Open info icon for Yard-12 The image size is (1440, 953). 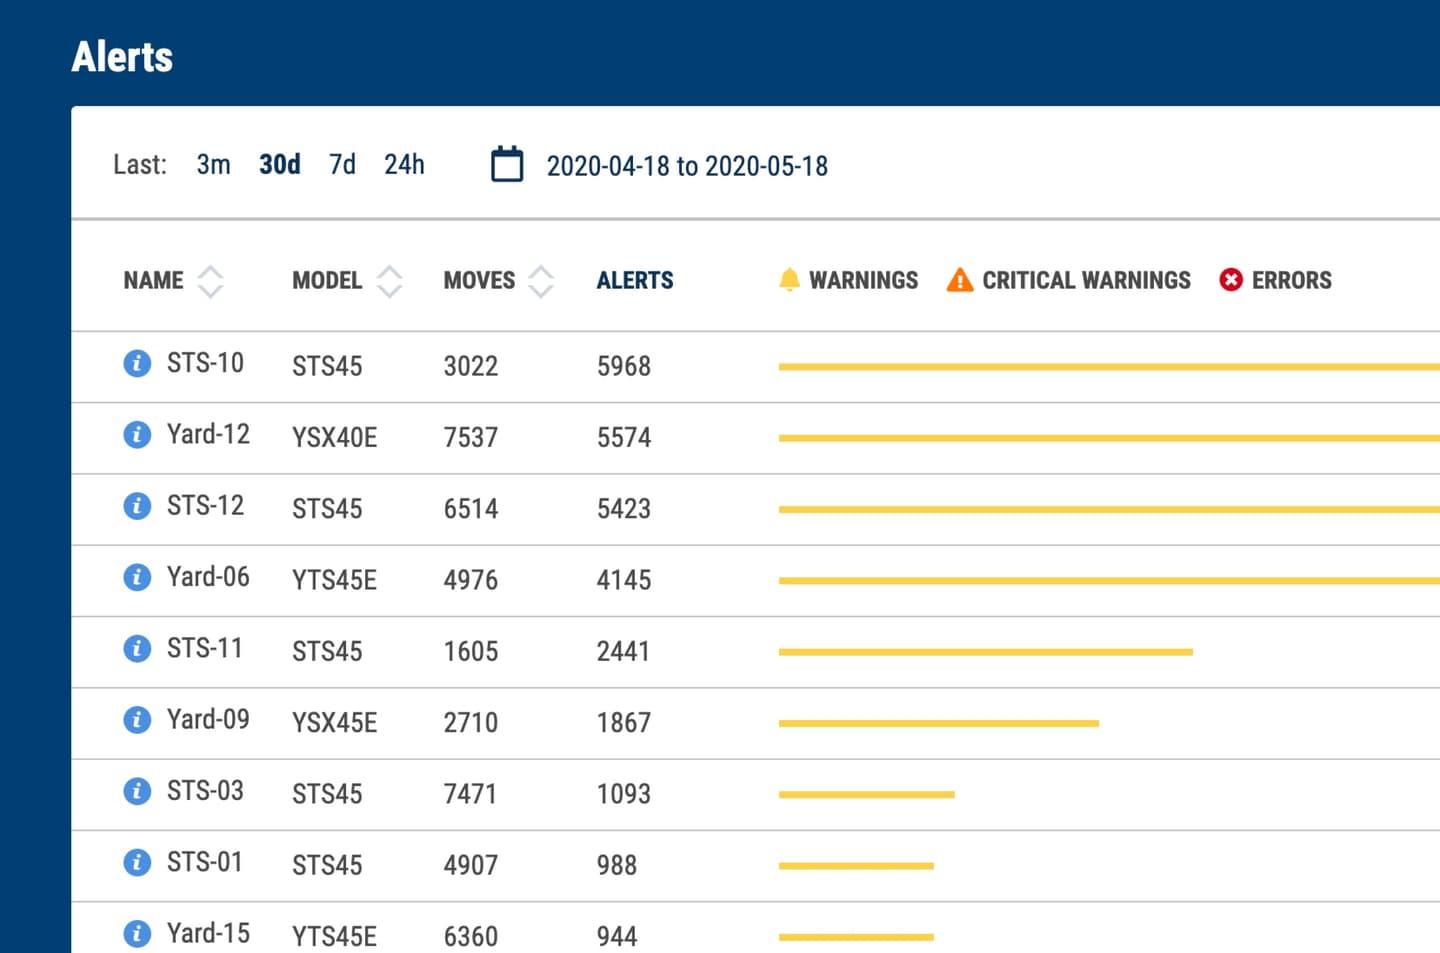click(137, 435)
